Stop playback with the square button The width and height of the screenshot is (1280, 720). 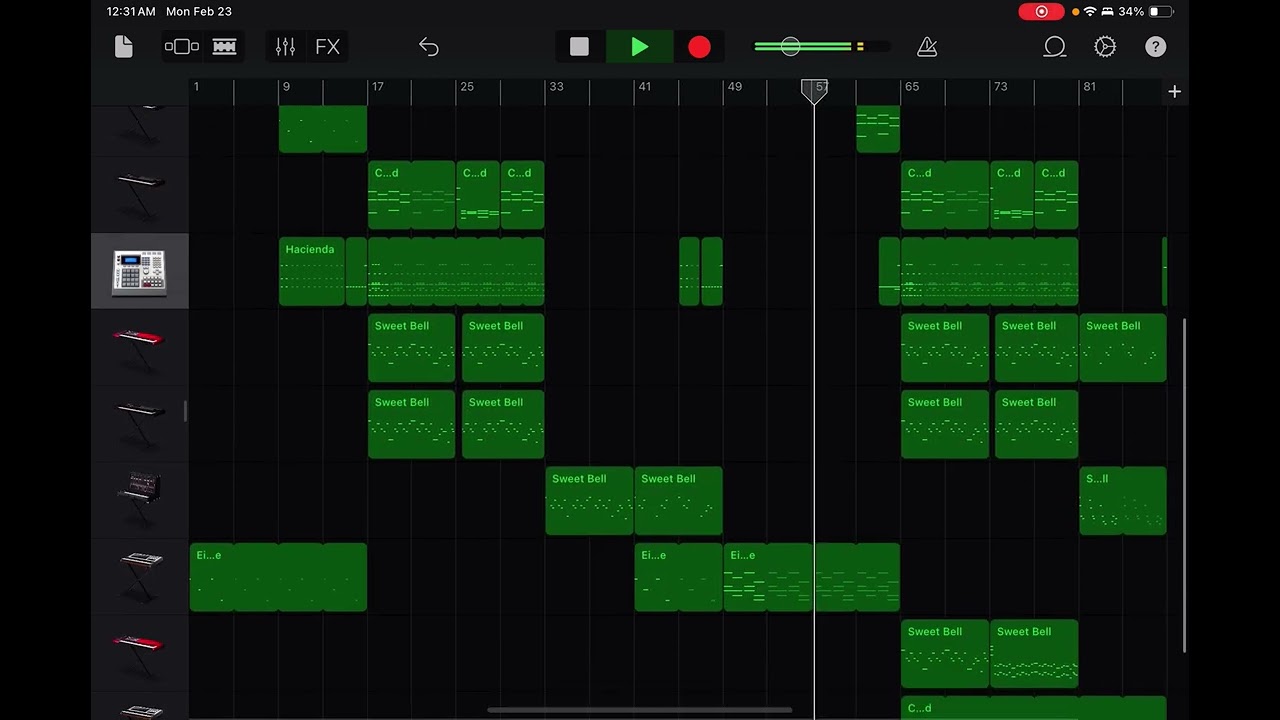(579, 47)
